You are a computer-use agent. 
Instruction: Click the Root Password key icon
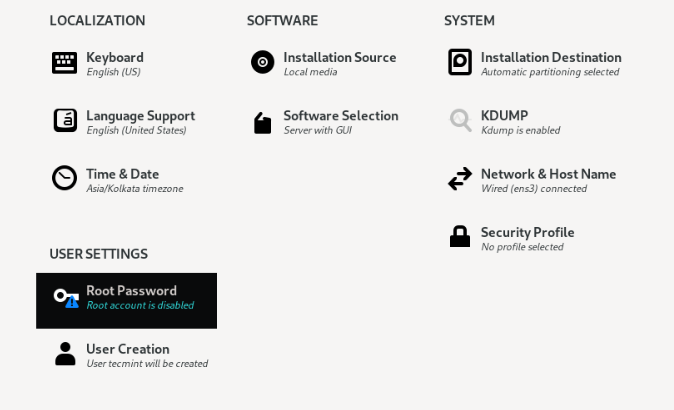pos(66,297)
